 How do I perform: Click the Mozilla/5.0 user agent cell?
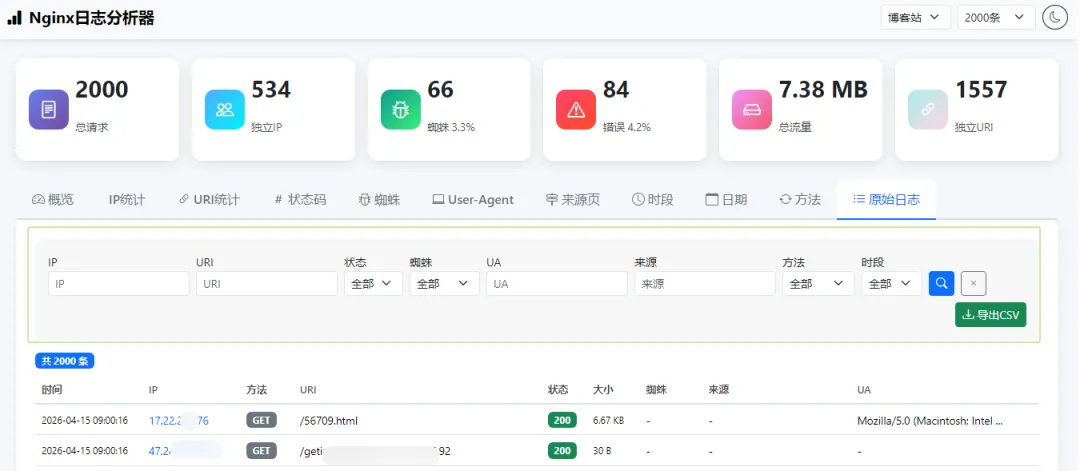(930, 421)
